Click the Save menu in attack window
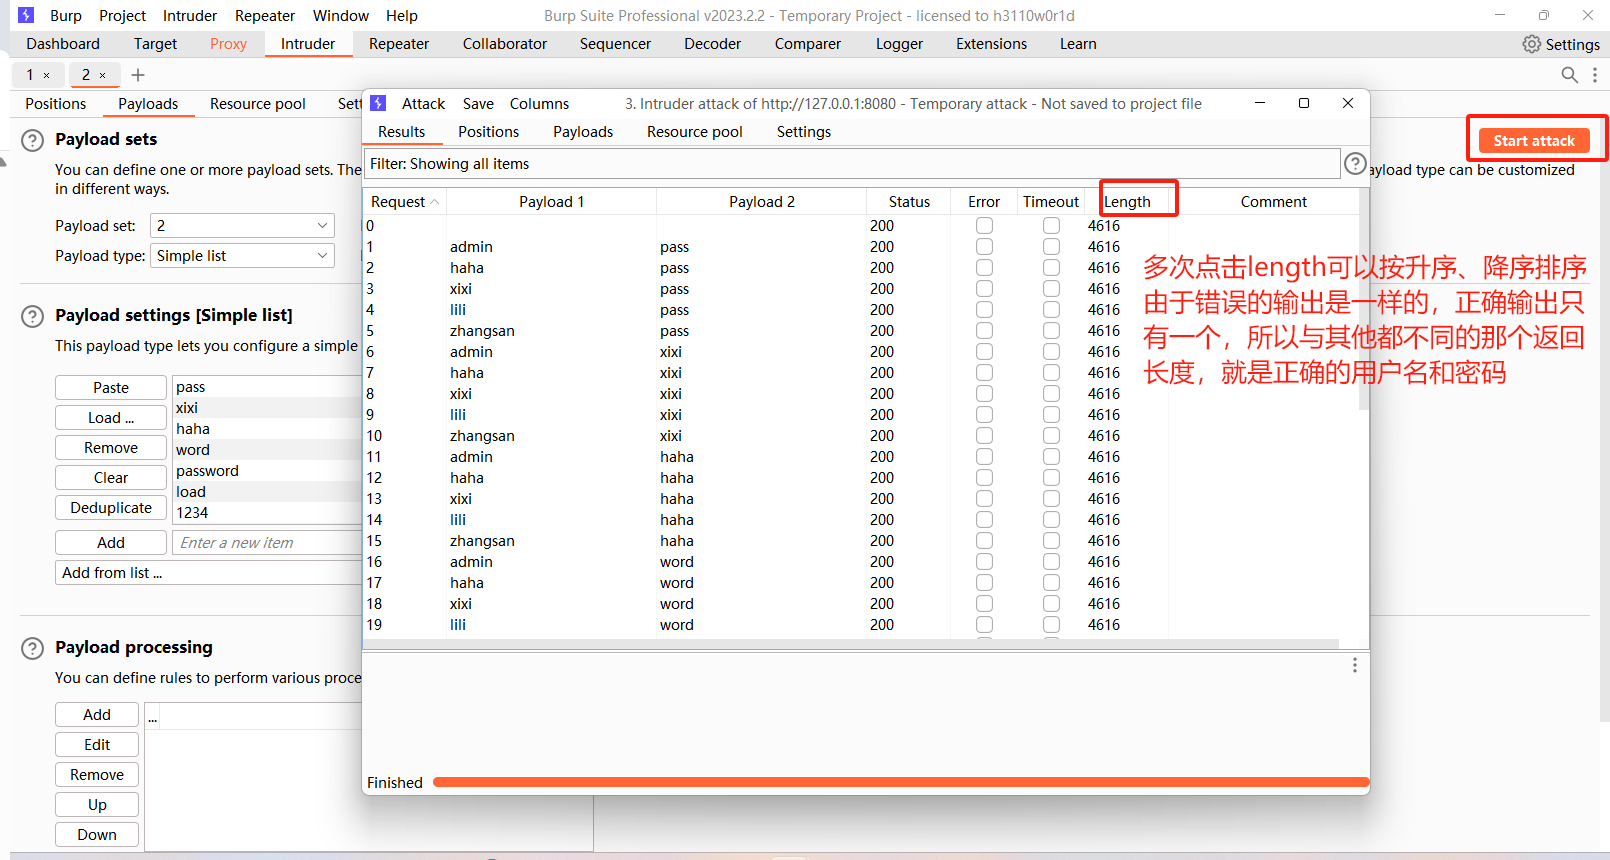Screen dimensions: 1610x860 coord(478,104)
